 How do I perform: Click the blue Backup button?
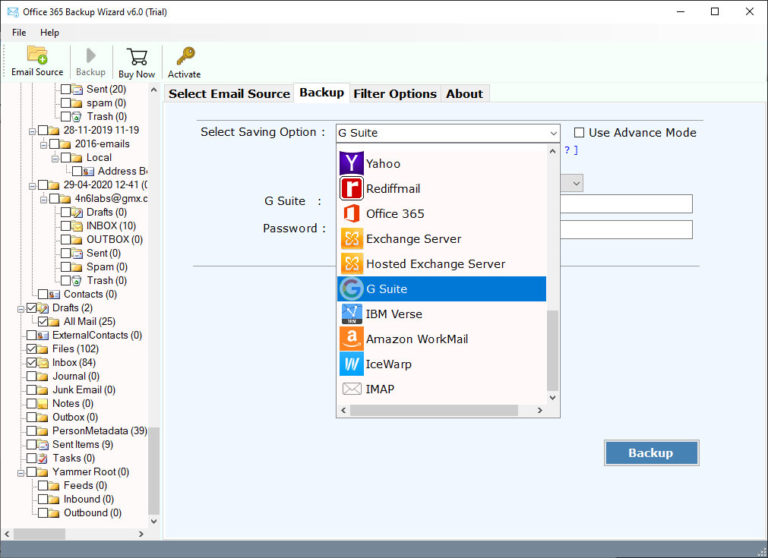click(x=651, y=453)
